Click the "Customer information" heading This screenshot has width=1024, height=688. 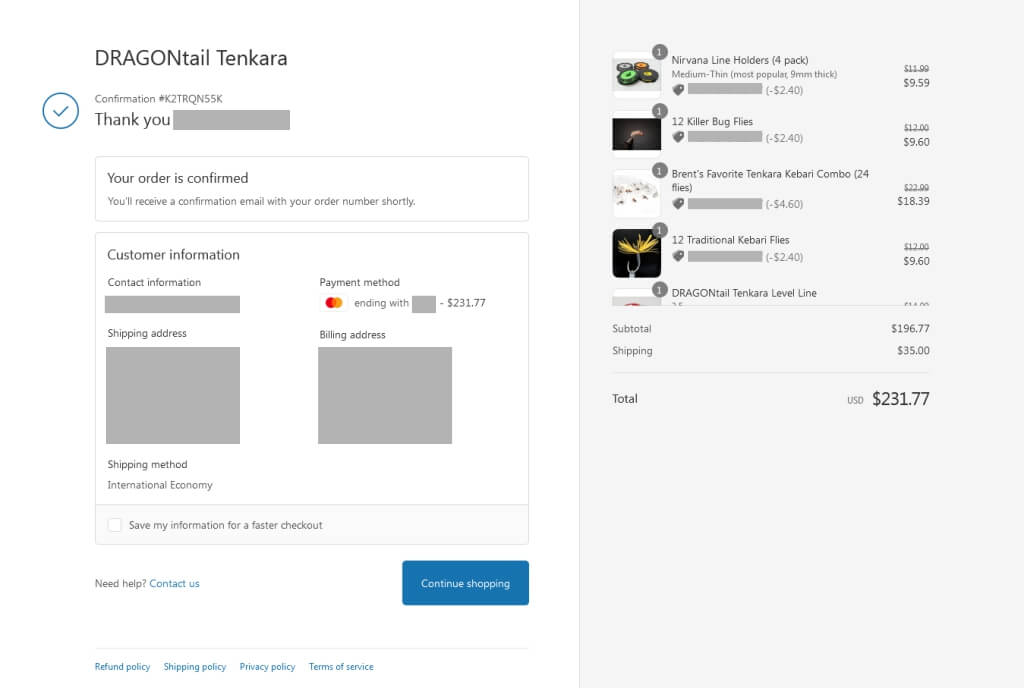click(173, 255)
